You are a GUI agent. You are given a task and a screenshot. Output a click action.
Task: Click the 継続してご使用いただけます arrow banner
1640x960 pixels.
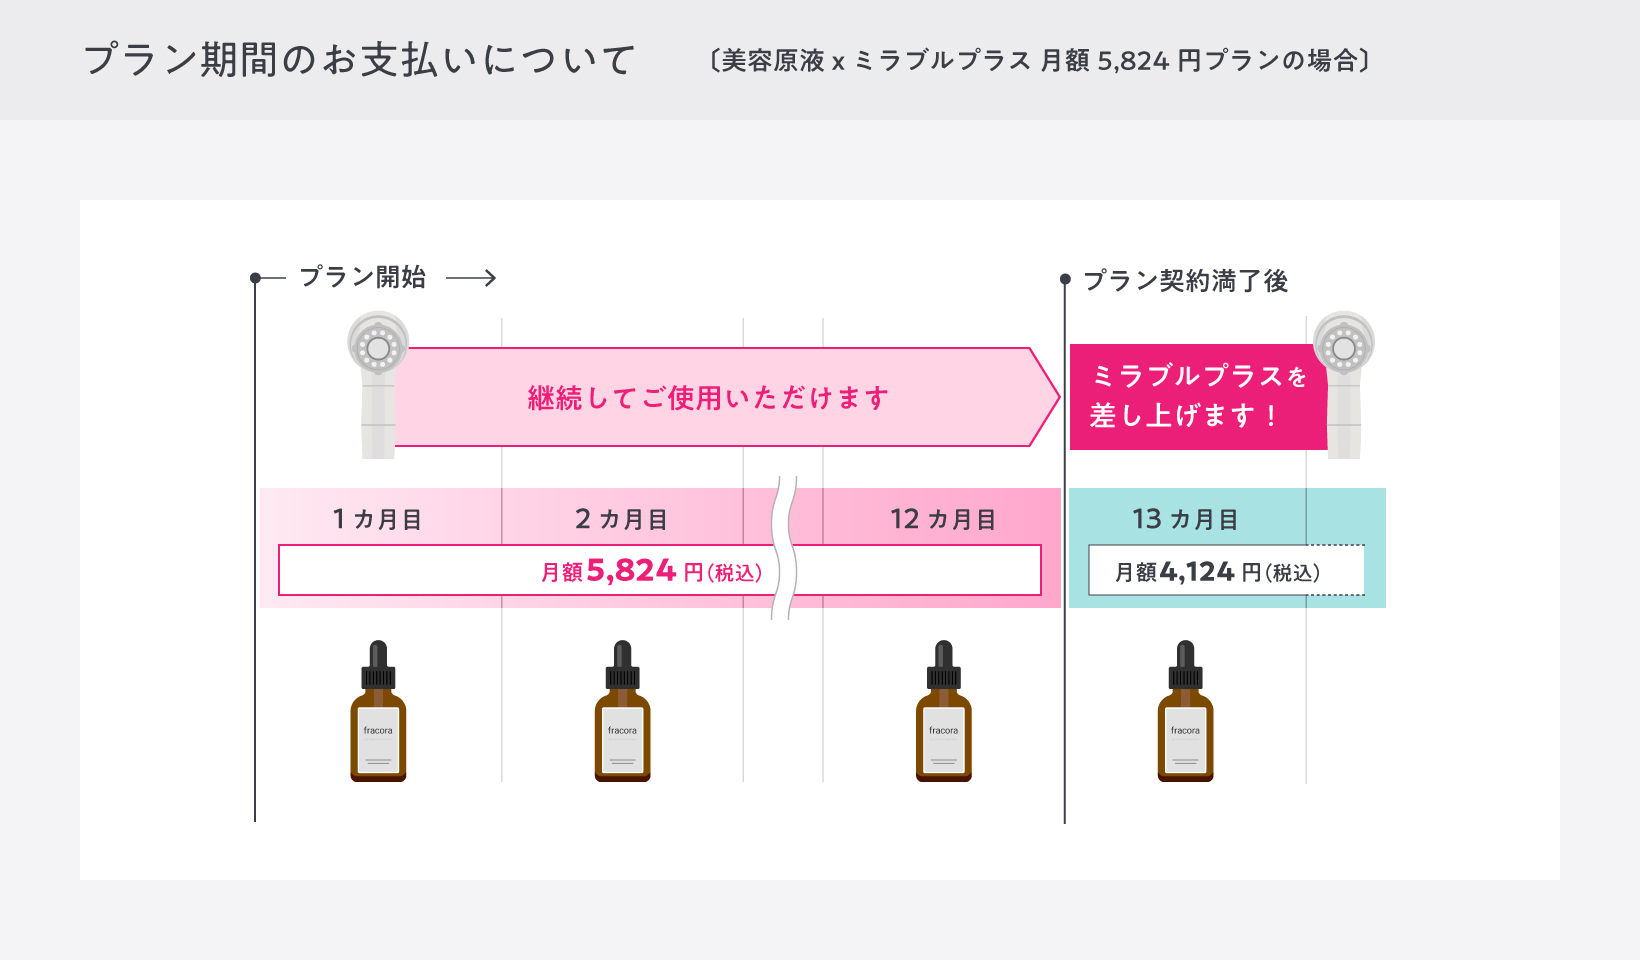click(727, 397)
